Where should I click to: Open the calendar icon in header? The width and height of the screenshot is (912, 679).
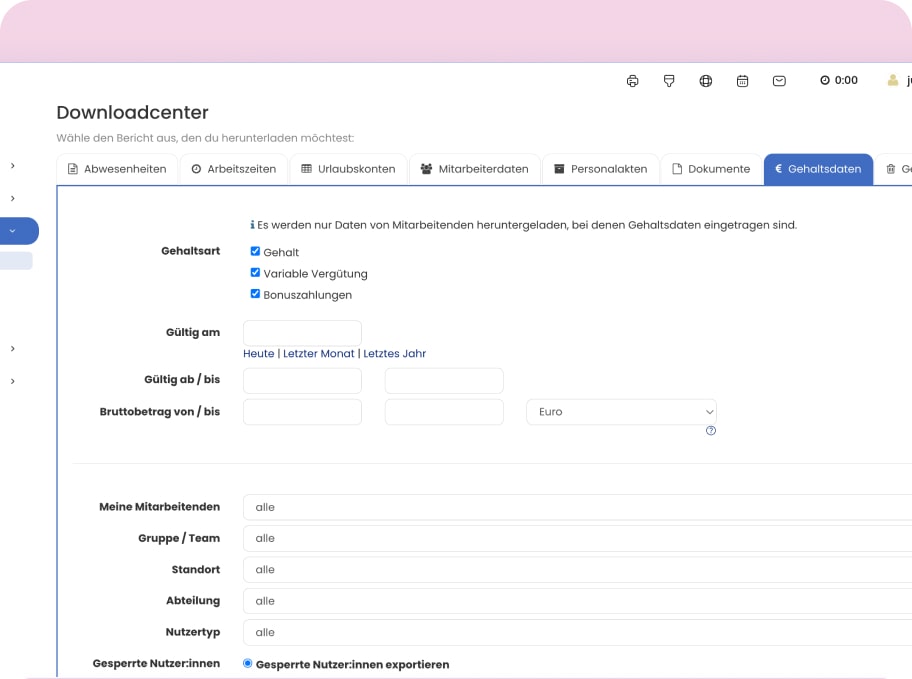click(x=742, y=81)
